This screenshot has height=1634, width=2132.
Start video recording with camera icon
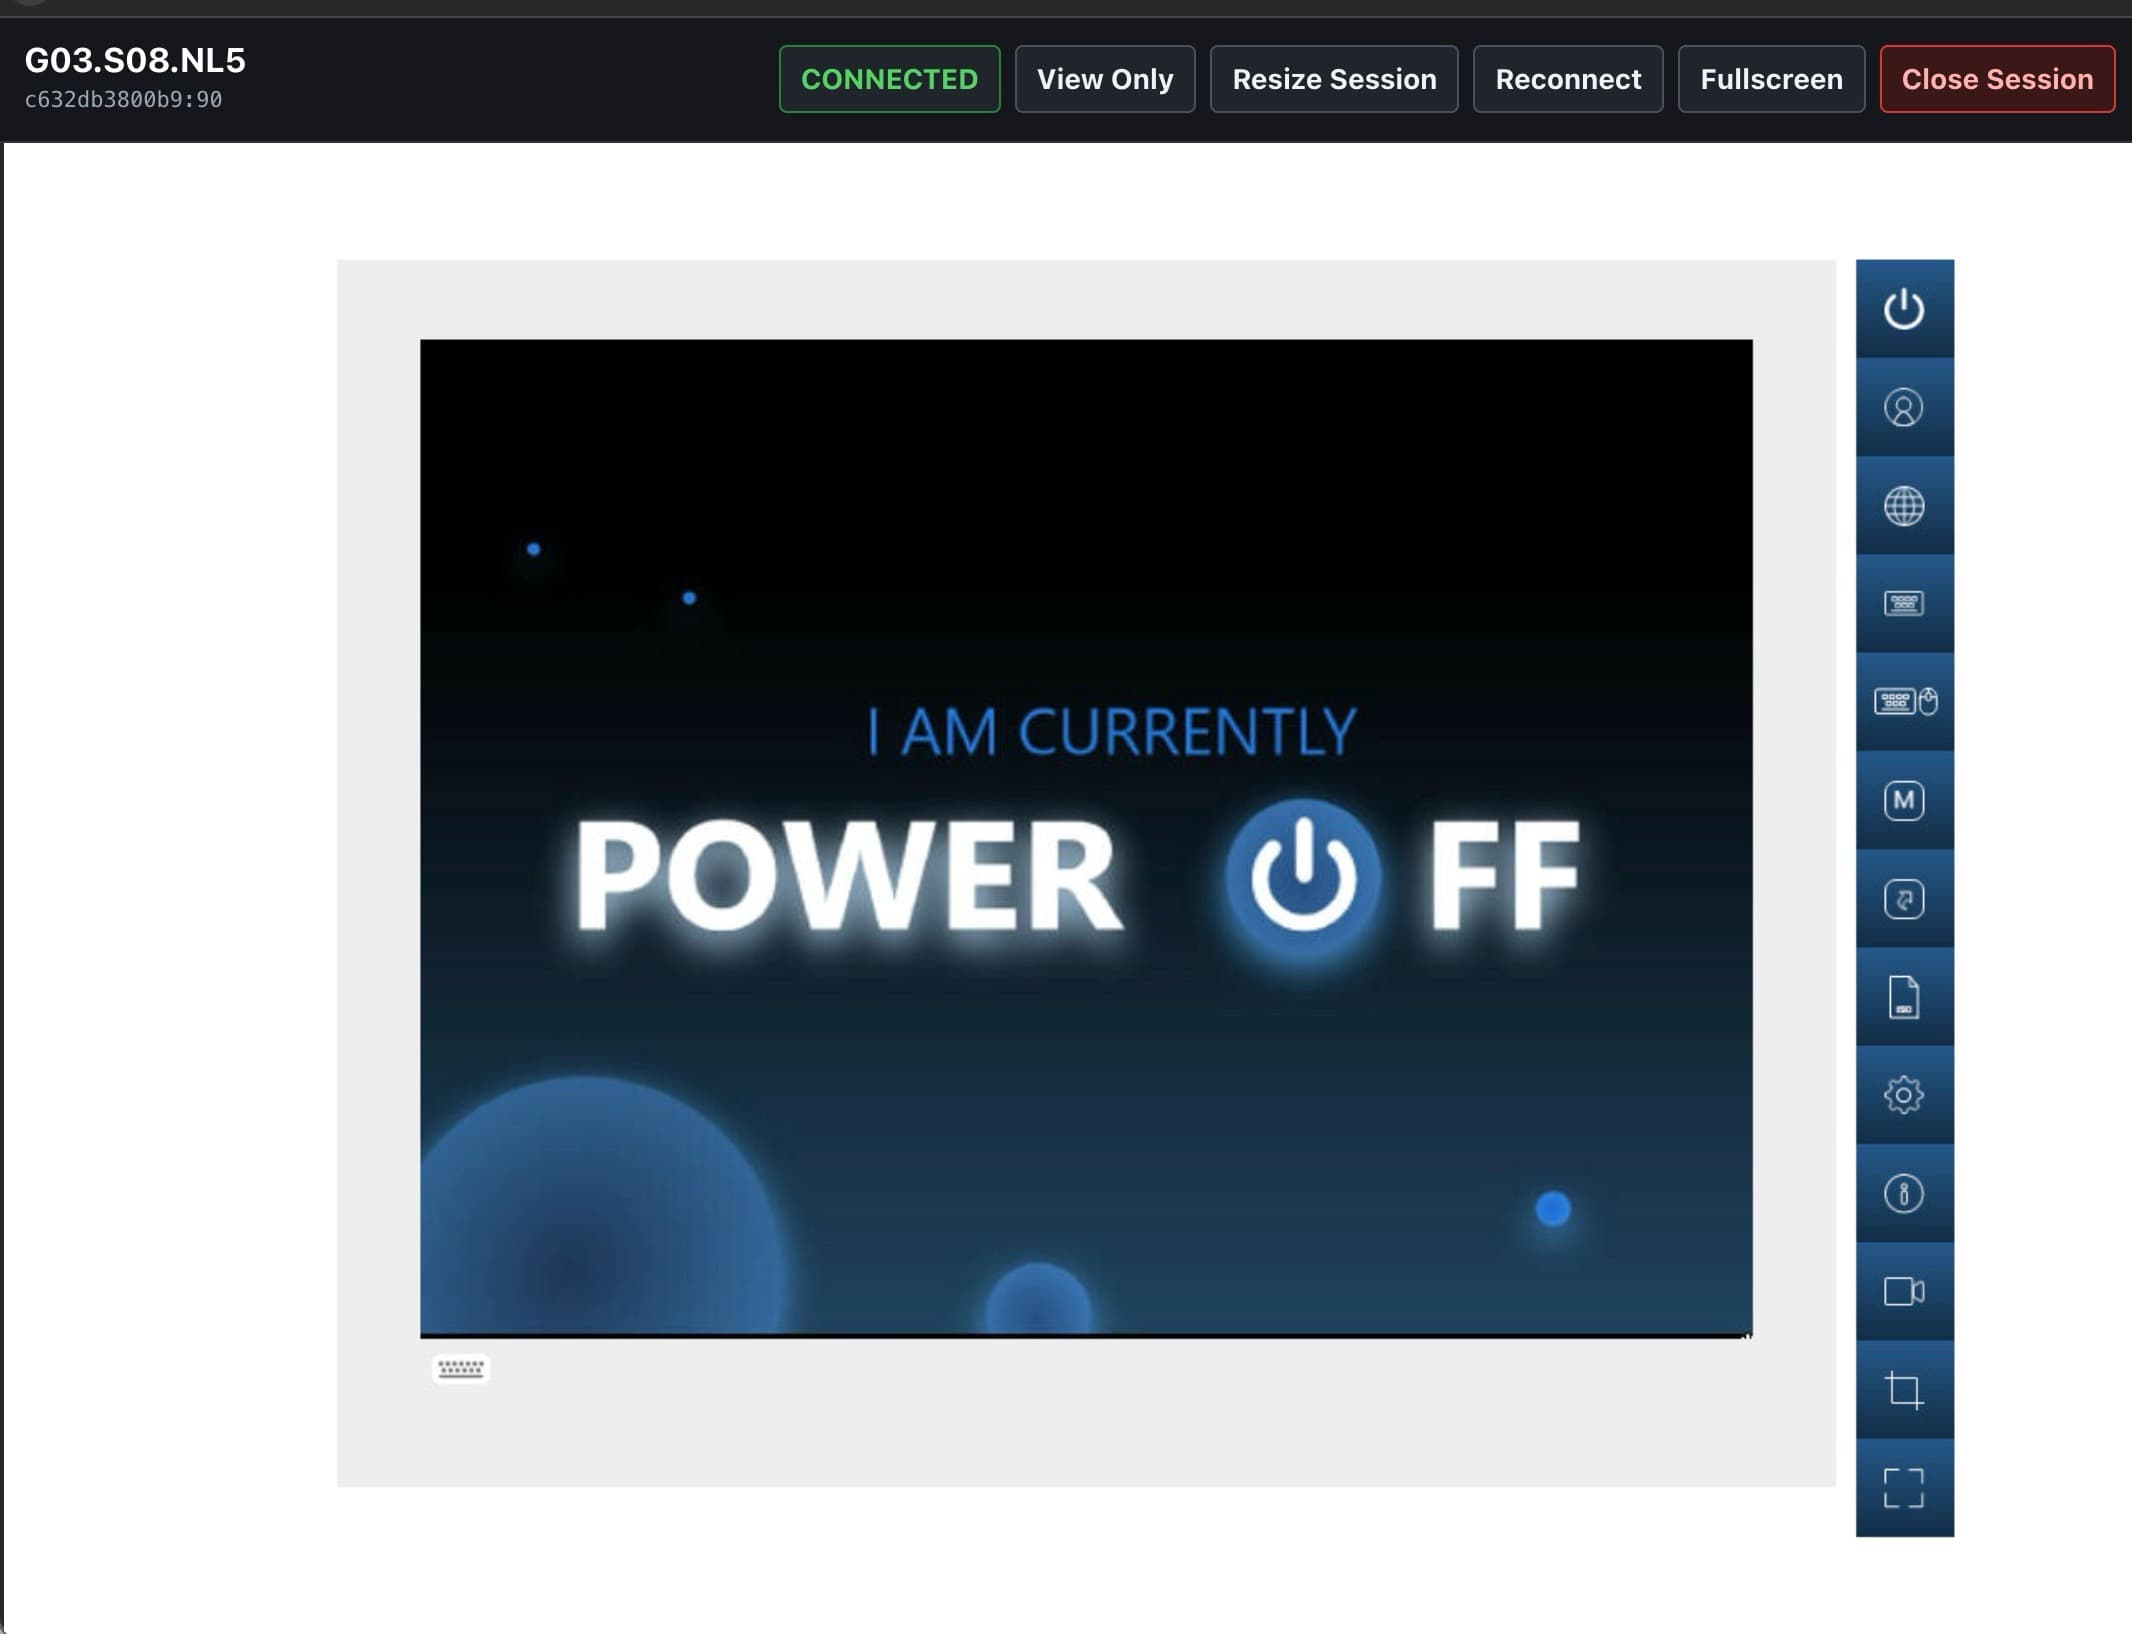(x=1904, y=1291)
